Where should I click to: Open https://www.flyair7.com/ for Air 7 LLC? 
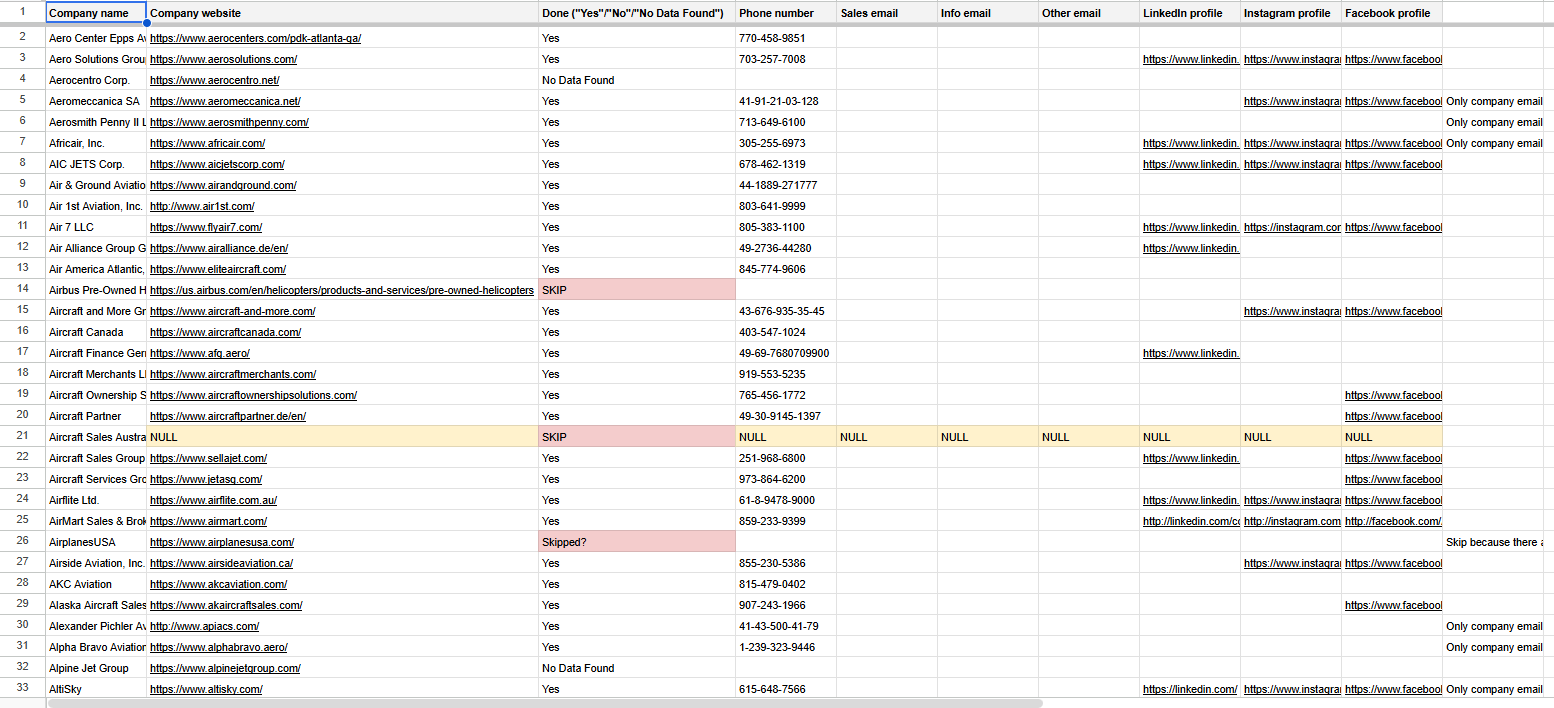(205, 227)
